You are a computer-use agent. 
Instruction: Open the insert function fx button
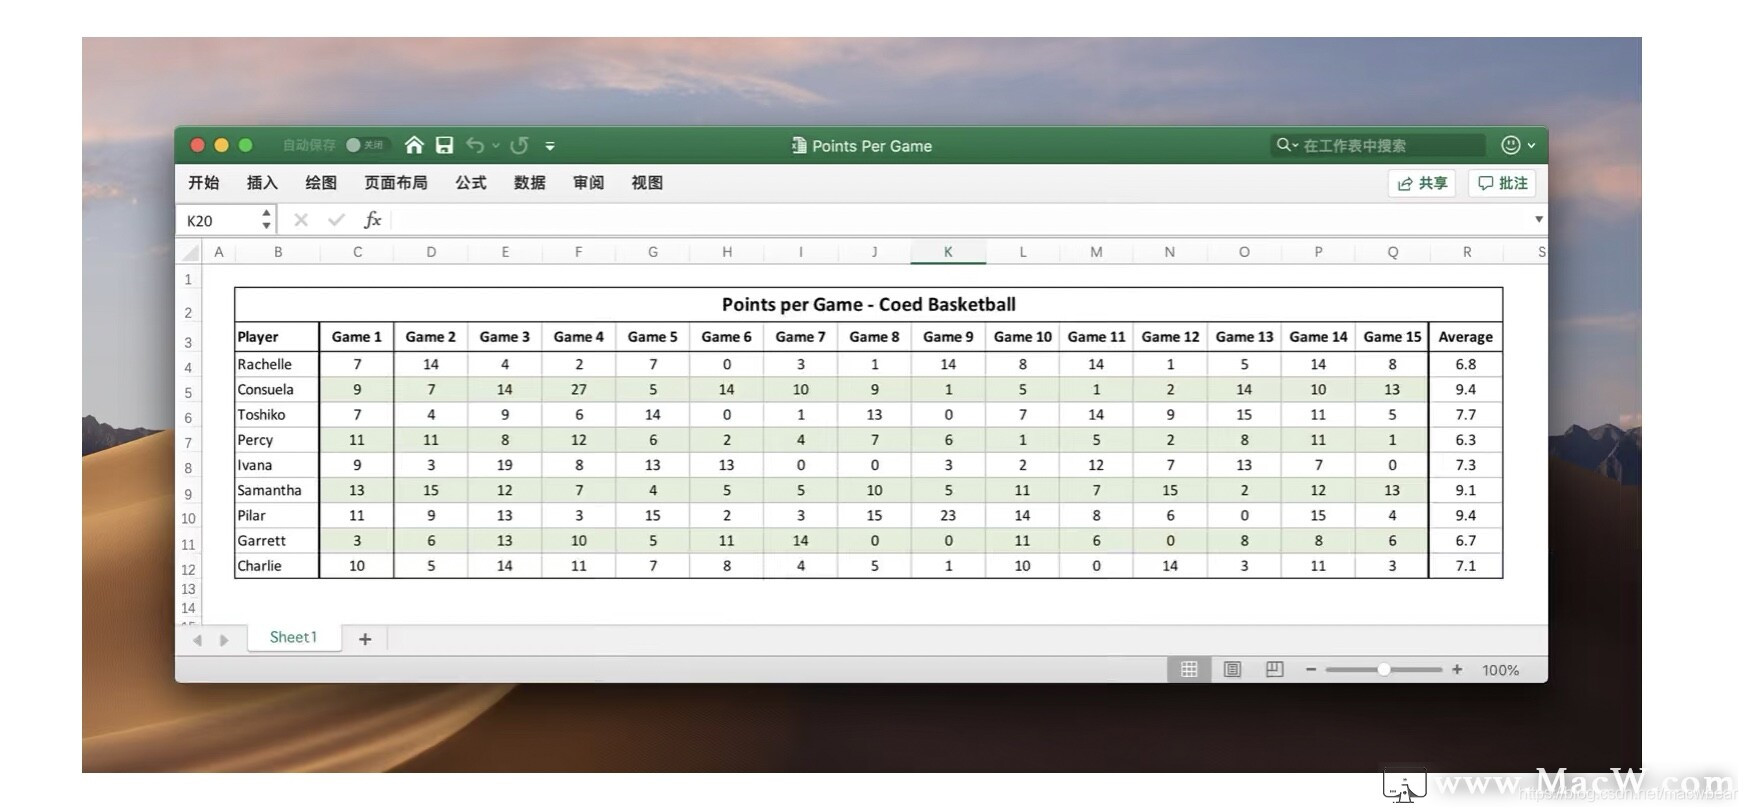[372, 220]
